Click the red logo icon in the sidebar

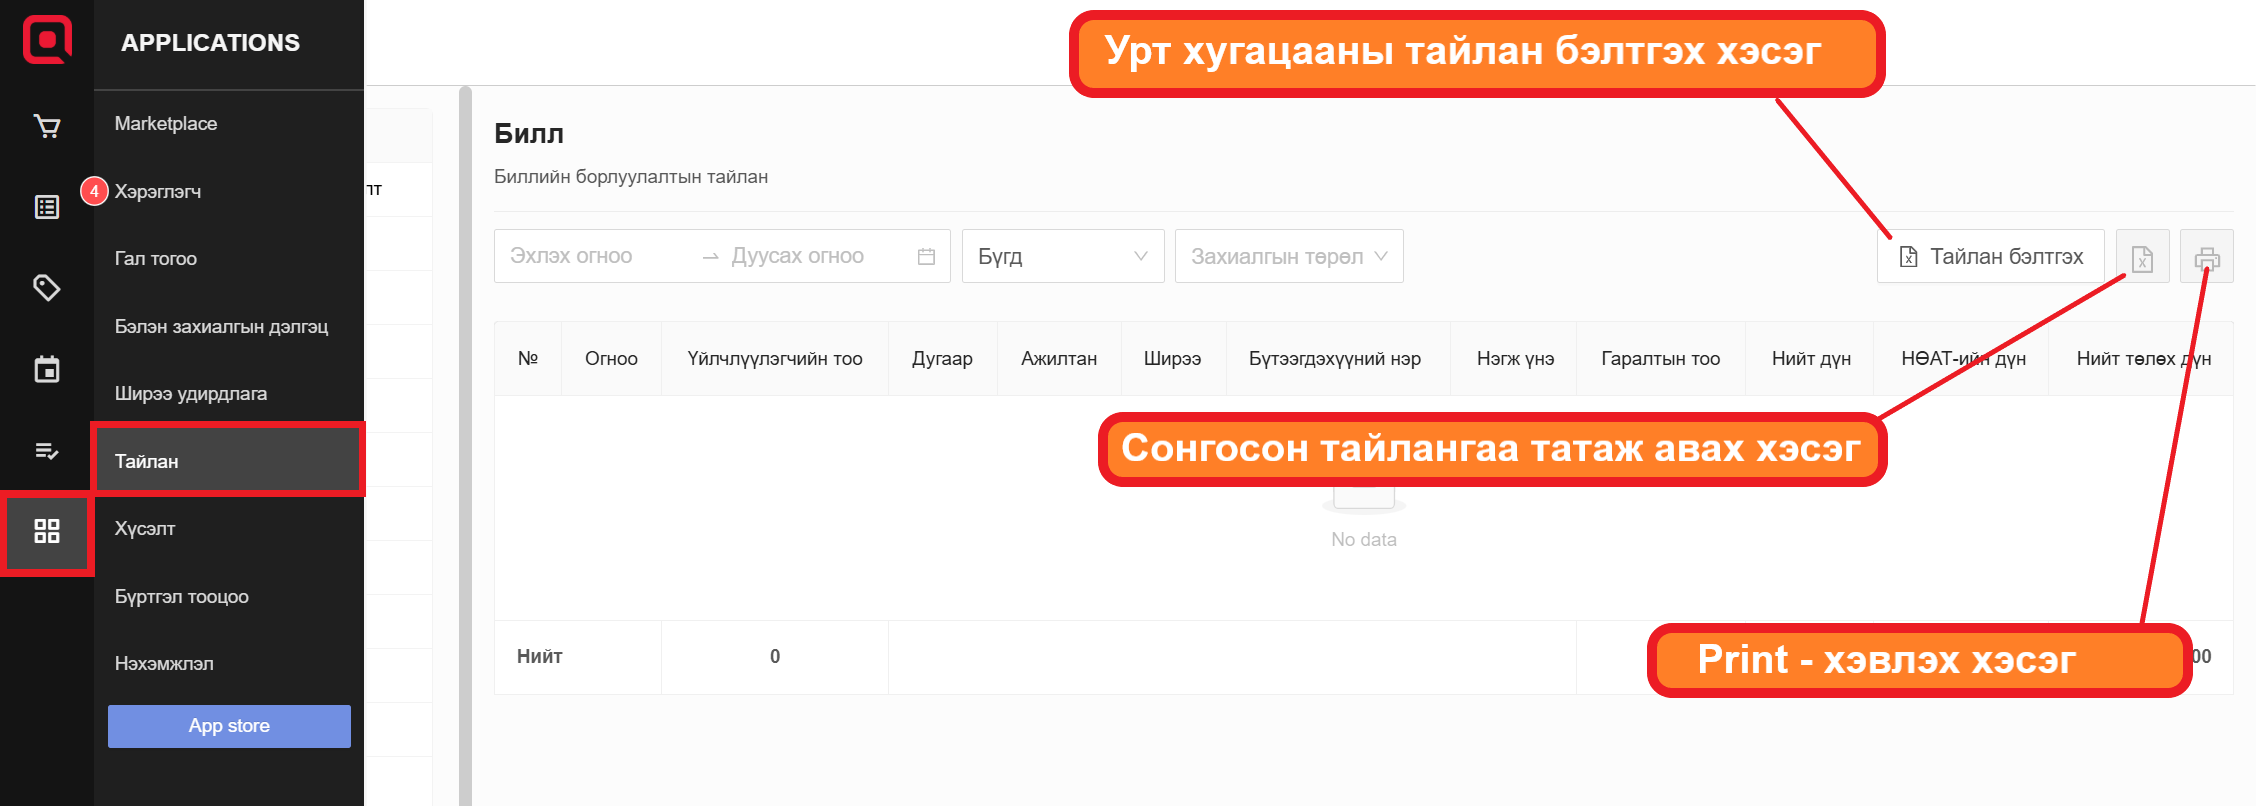pyautogui.click(x=47, y=40)
